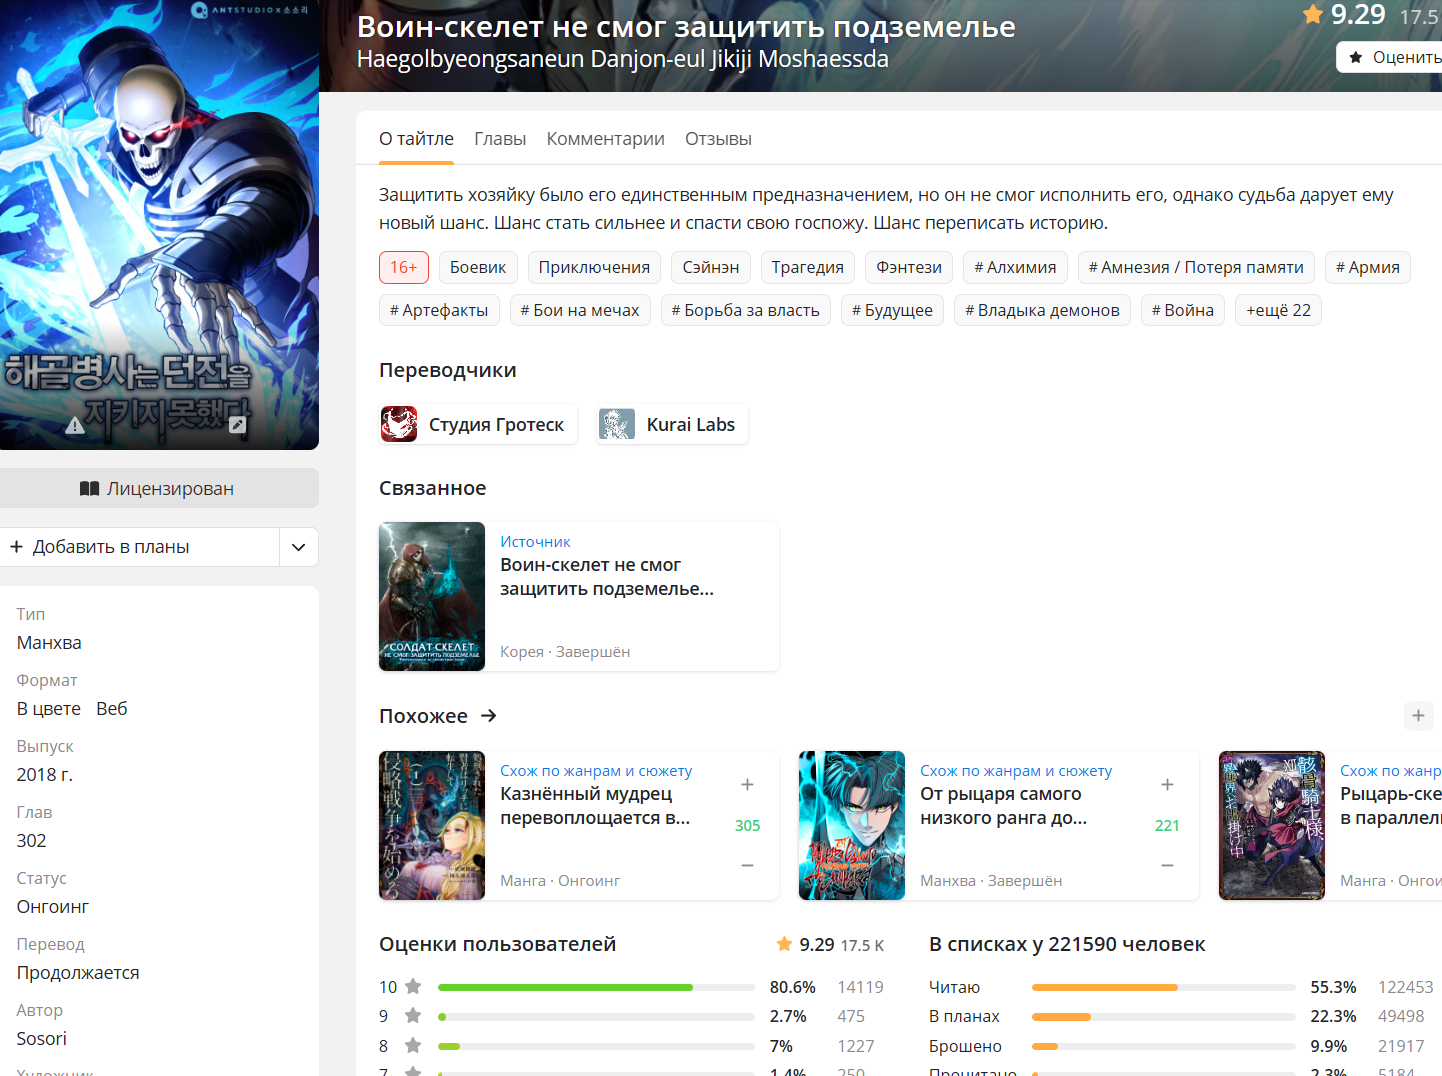
Task: Click the # Бои на мечах tag
Action: (580, 310)
